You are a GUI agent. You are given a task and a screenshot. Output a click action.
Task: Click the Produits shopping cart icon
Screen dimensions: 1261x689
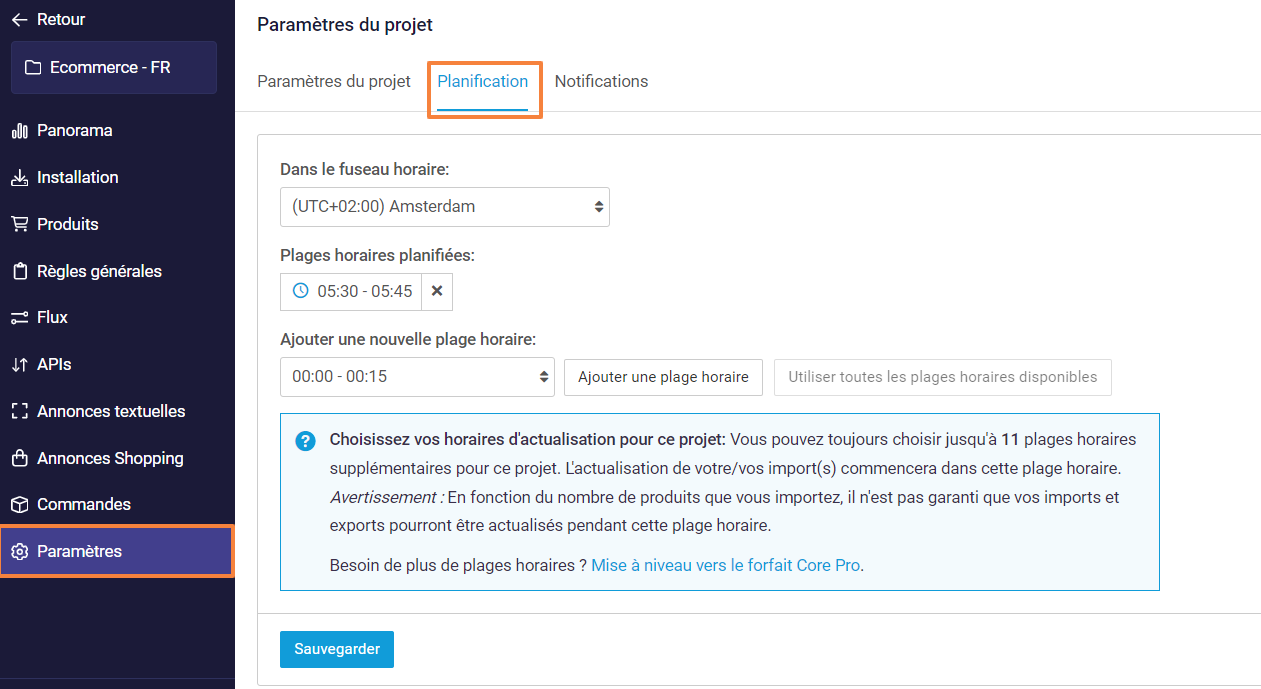tap(19, 224)
